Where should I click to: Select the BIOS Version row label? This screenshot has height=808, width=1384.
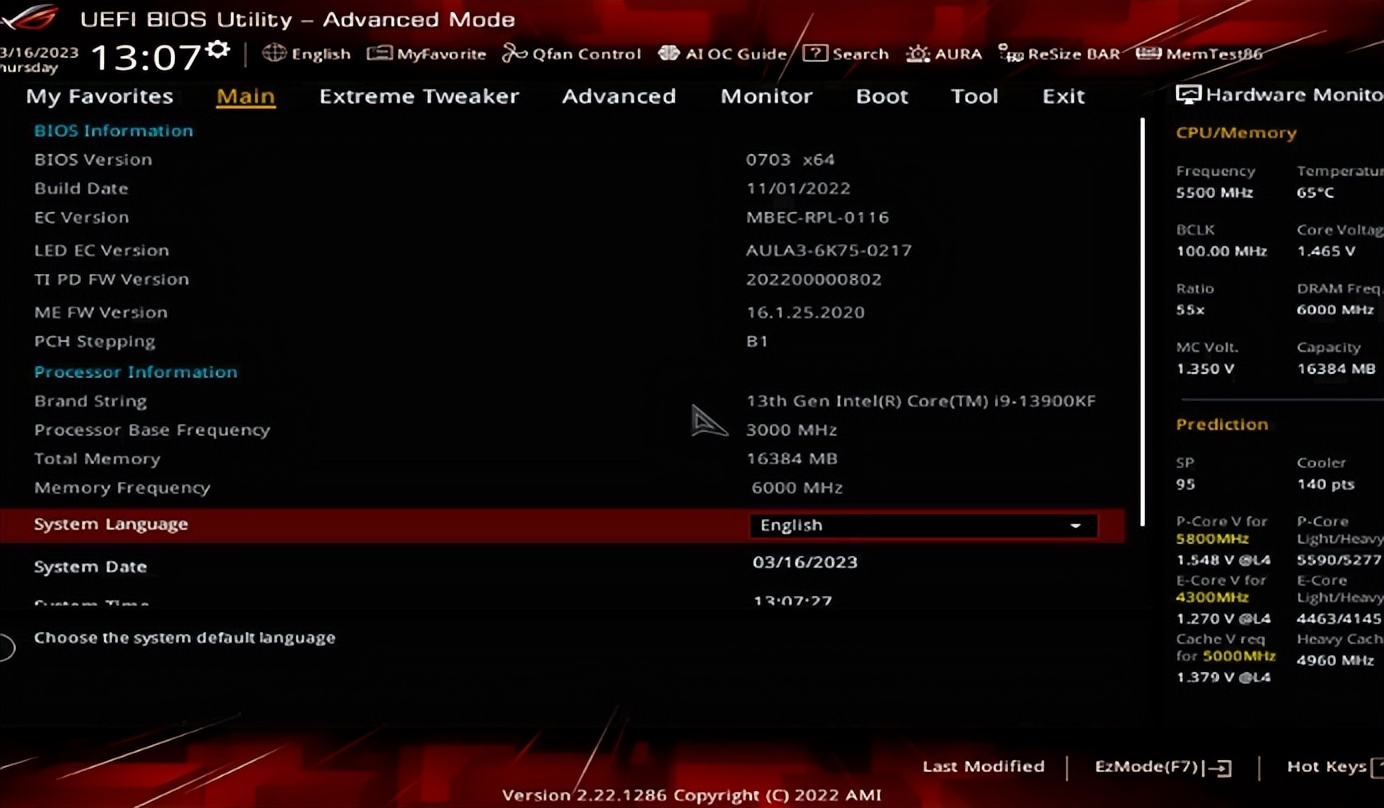click(93, 159)
